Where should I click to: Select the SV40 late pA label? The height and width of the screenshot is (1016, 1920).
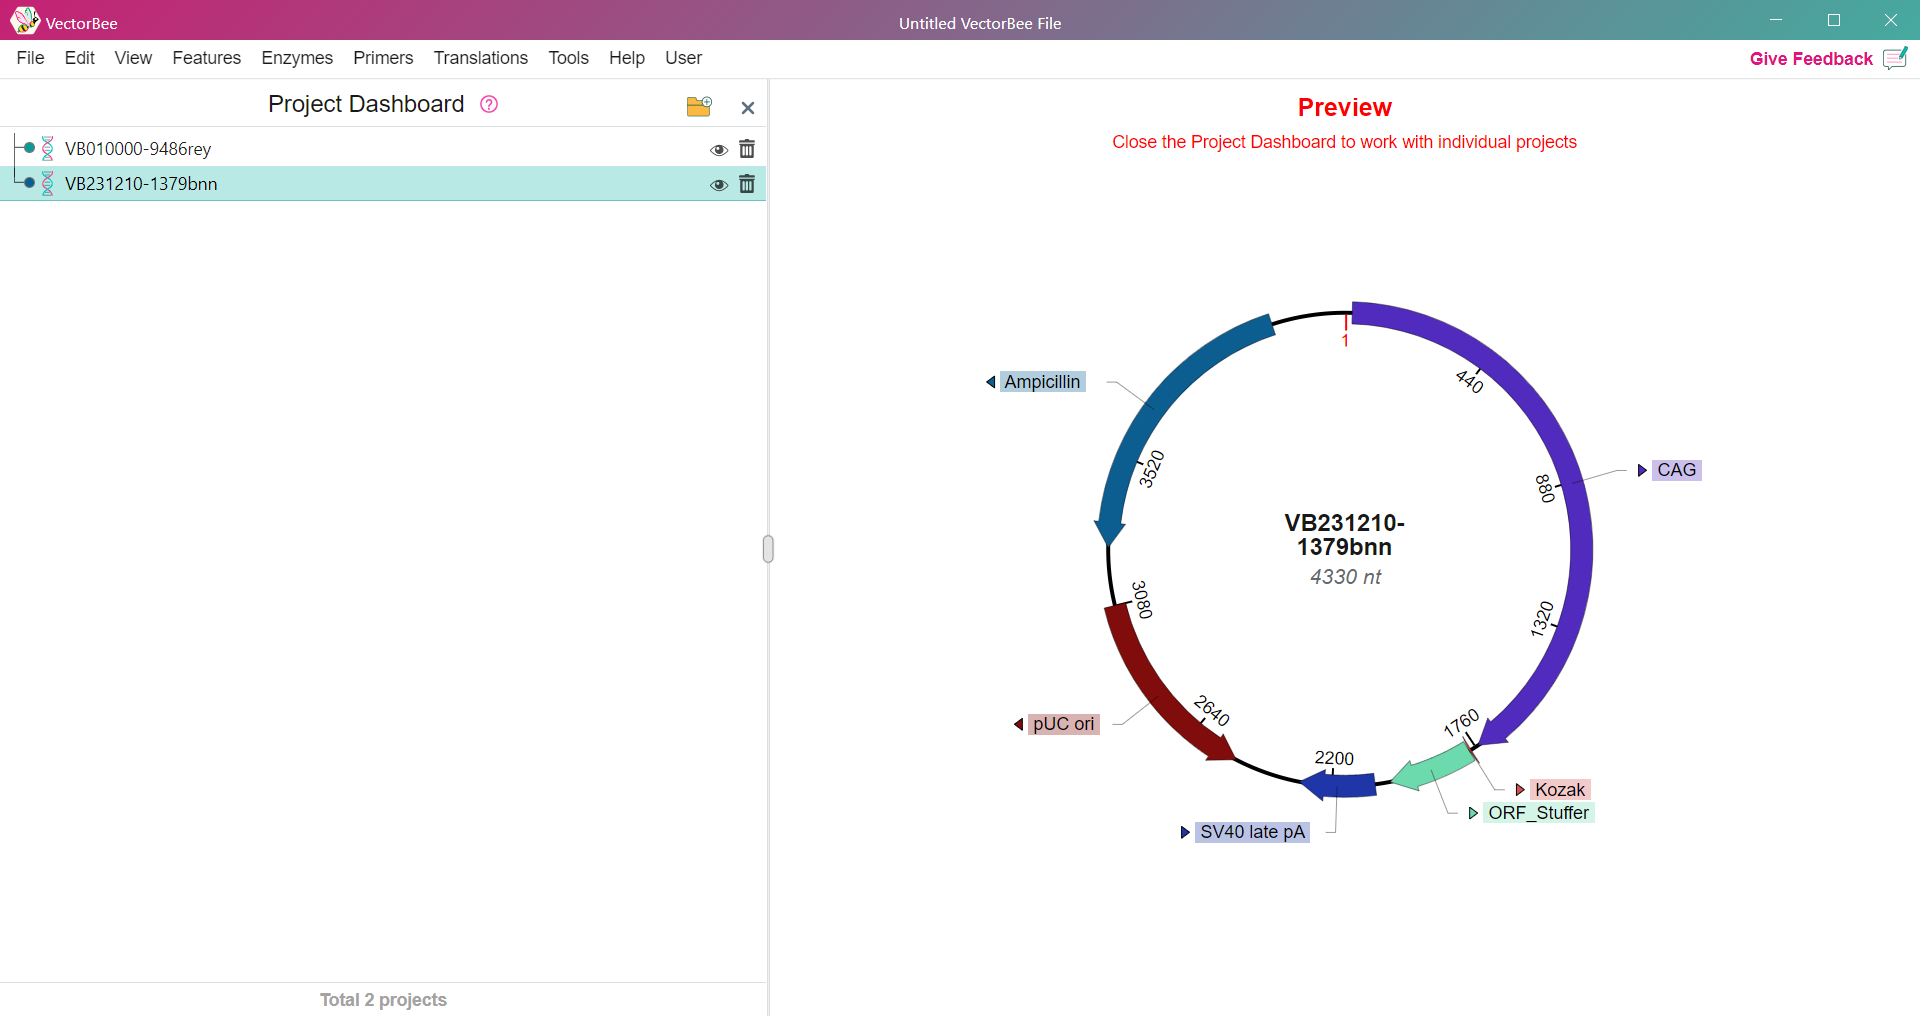(x=1252, y=832)
